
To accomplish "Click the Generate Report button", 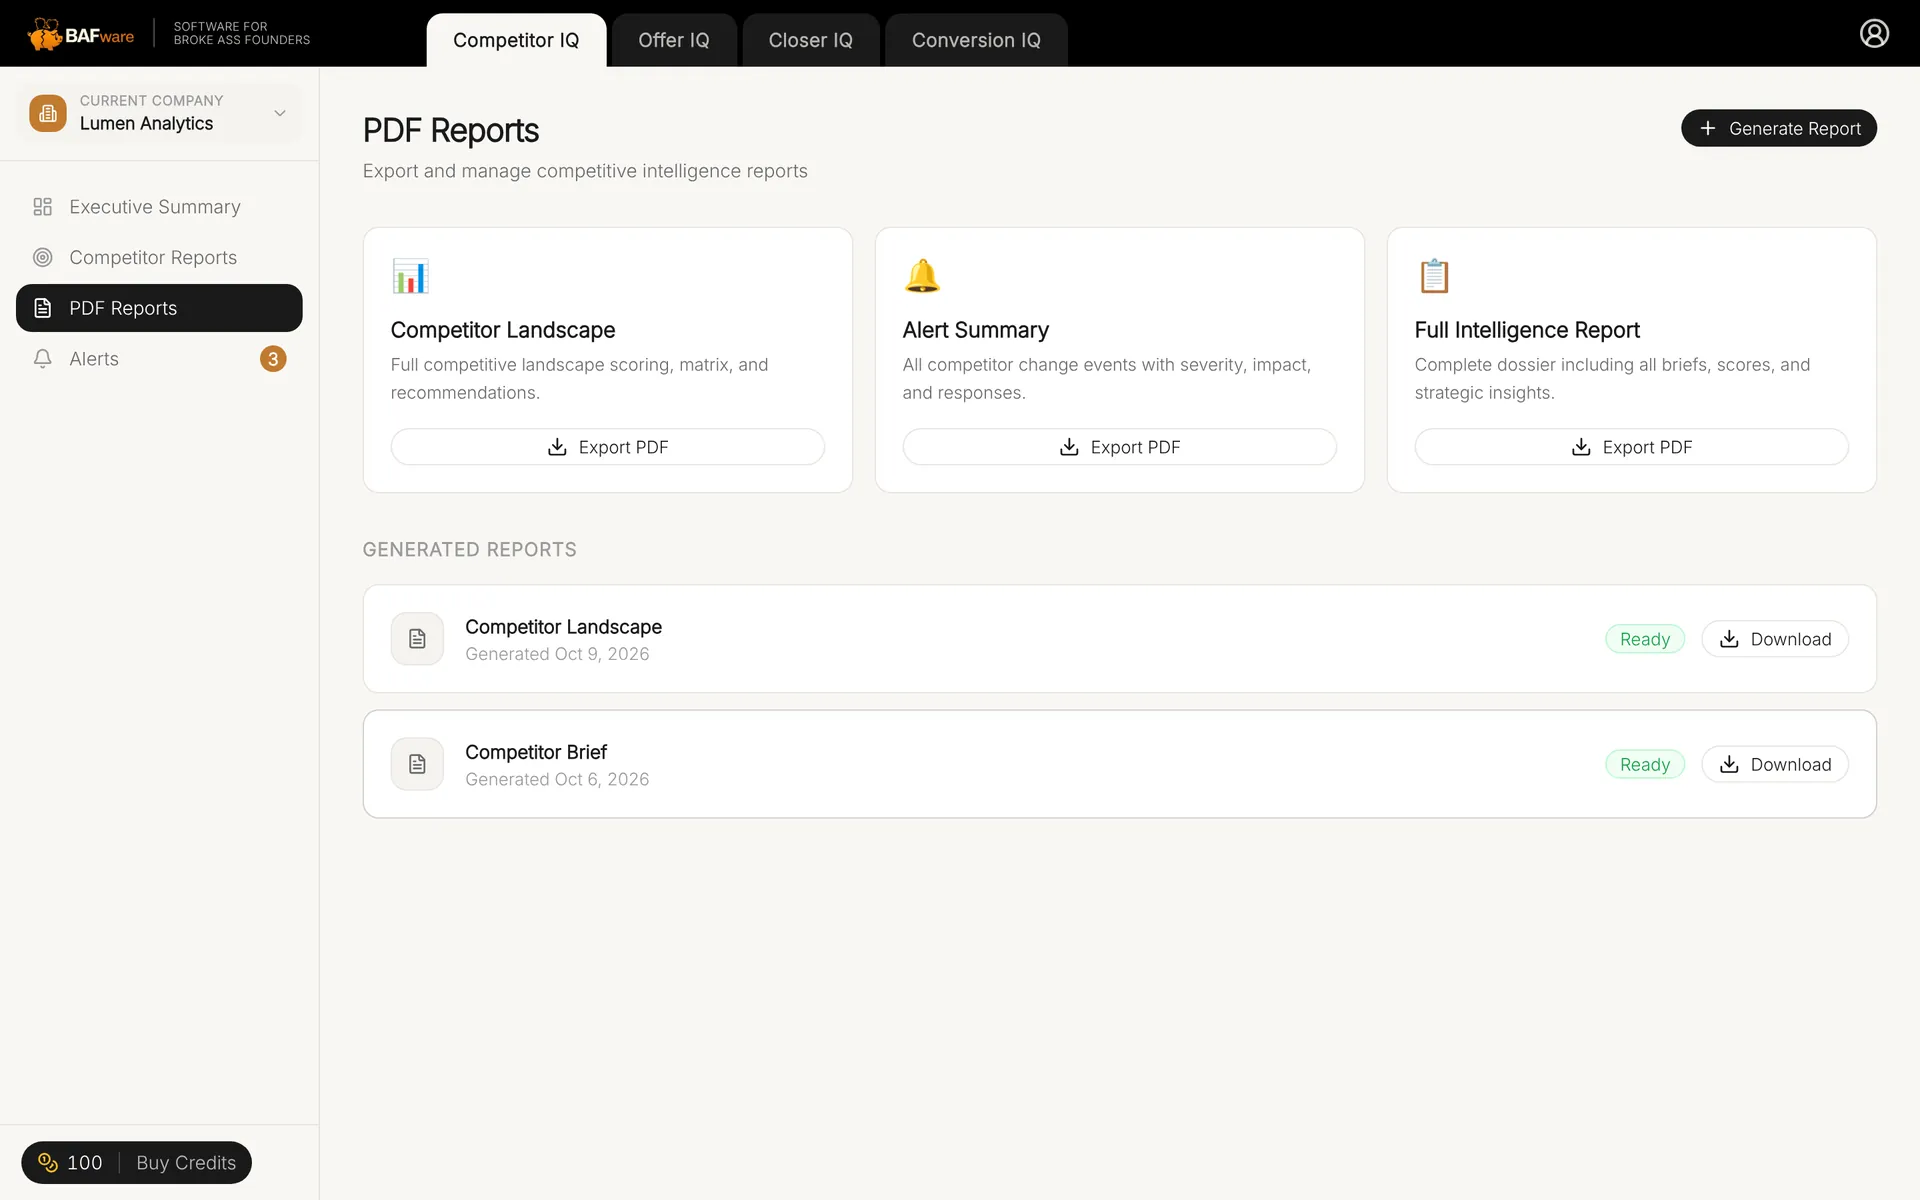I will click(x=1778, y=128).
